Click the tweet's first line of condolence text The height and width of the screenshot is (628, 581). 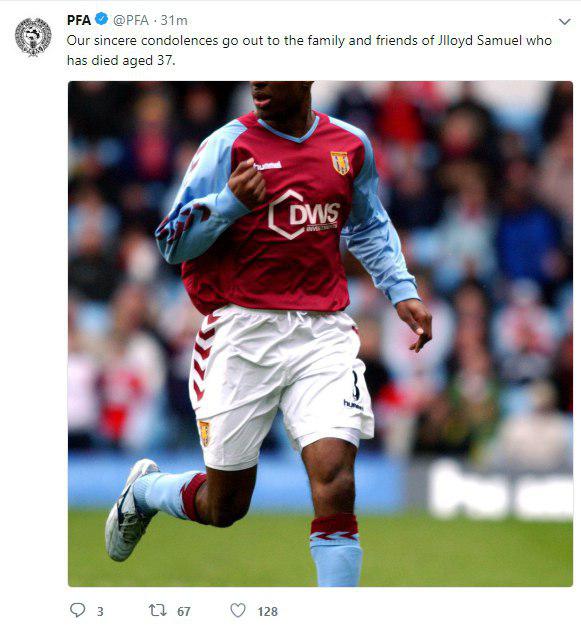(x=309, y=41)
